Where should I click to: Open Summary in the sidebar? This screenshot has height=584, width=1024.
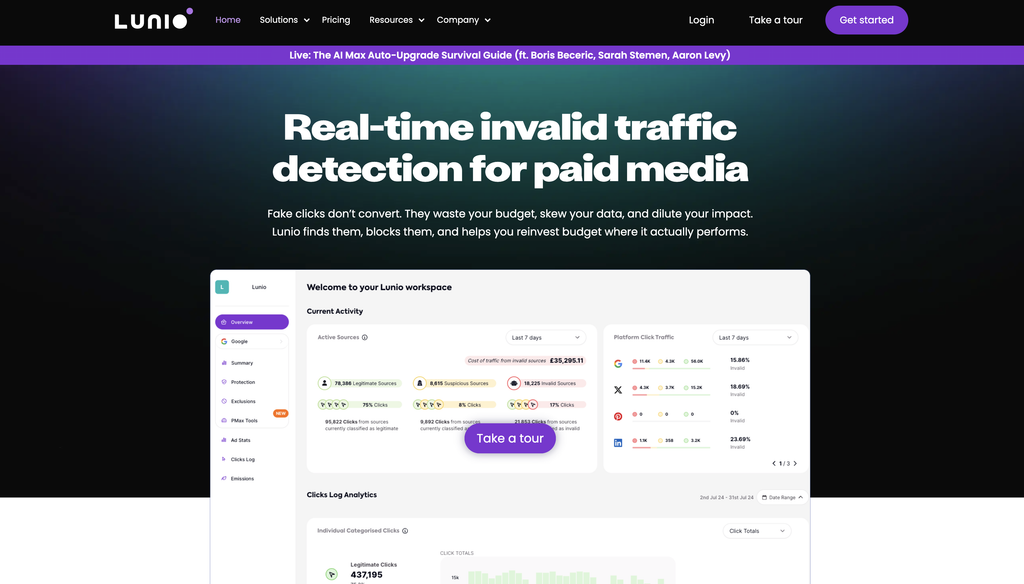tap(242, 363)
